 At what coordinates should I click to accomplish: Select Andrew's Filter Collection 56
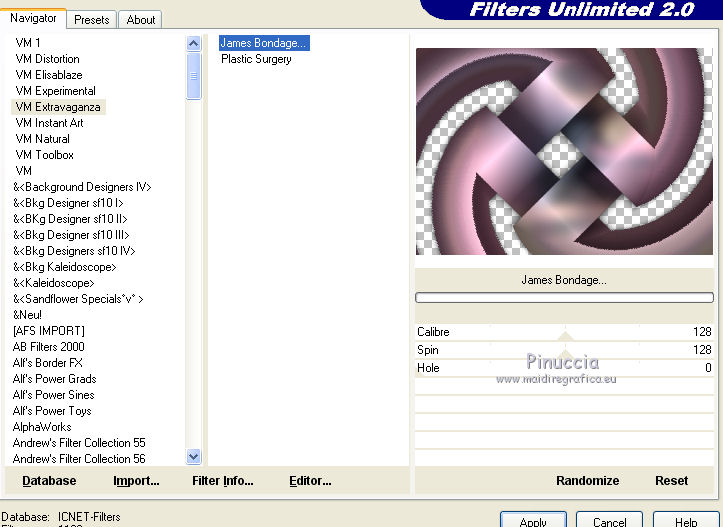click(x=79, y=459)
